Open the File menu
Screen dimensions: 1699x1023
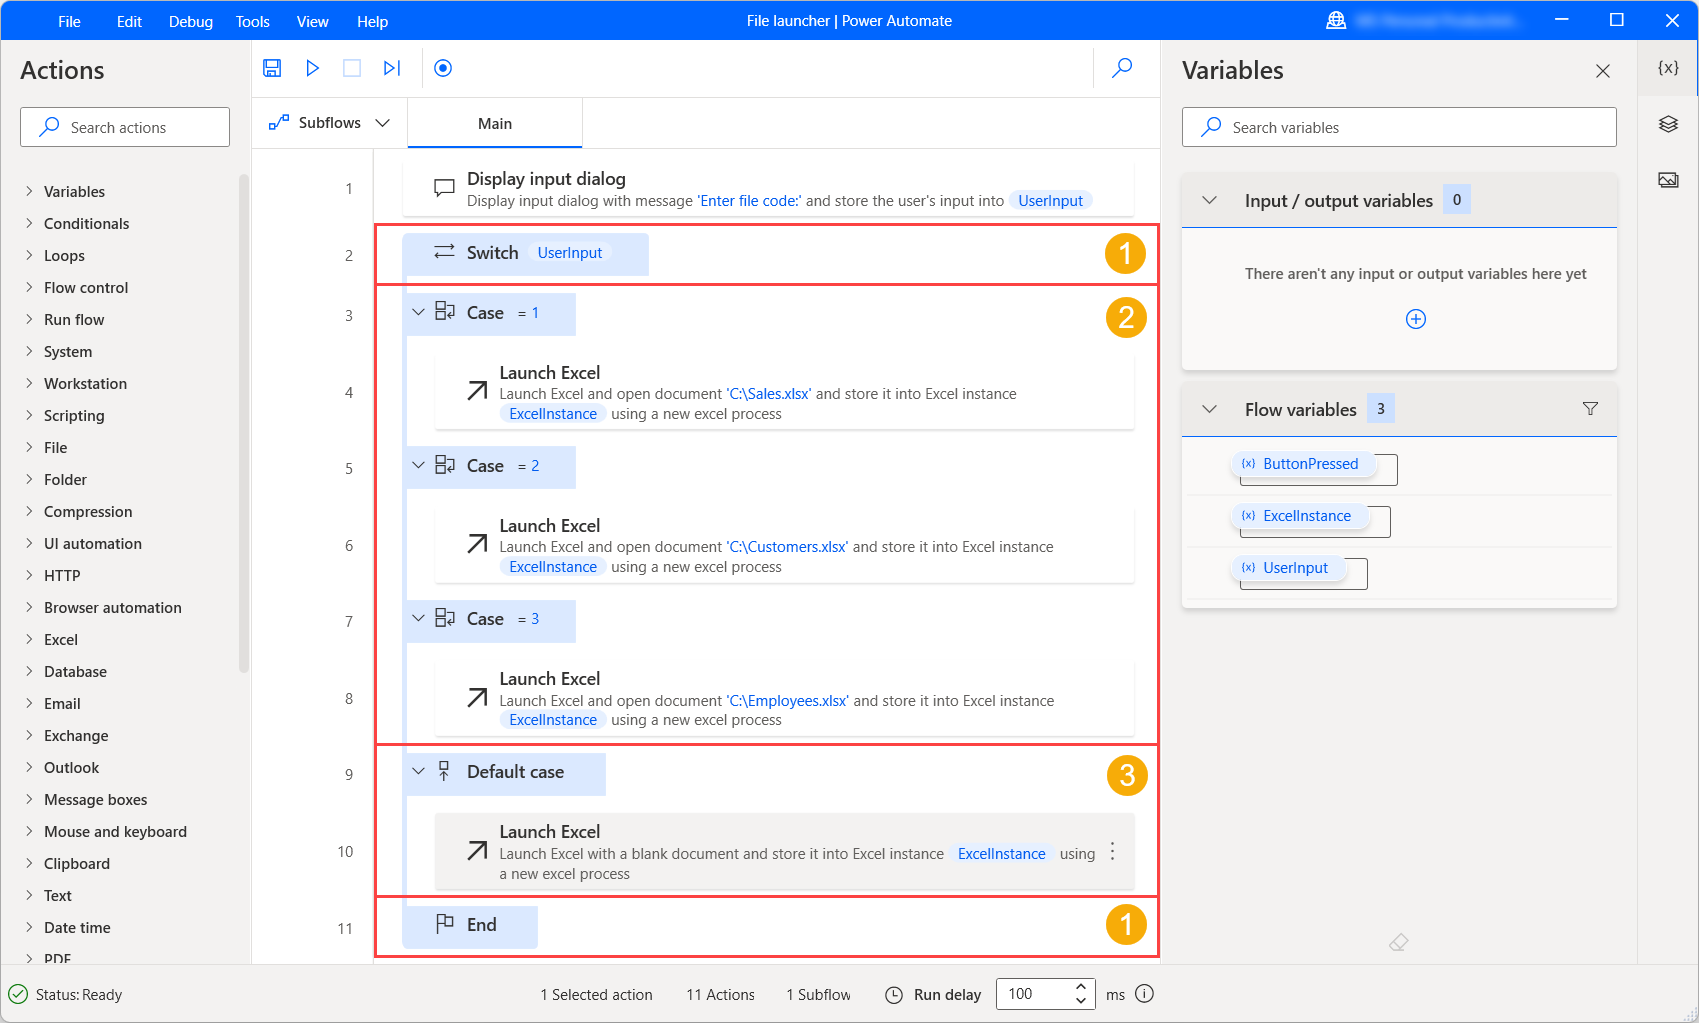(69, 21)
